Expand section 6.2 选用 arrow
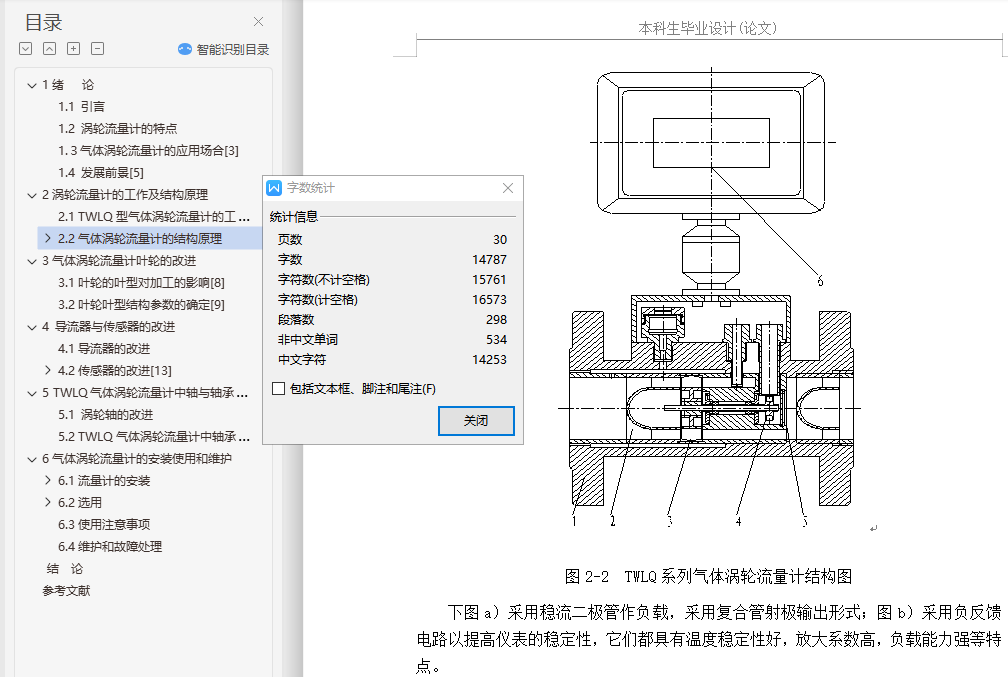This screenshot has width=1008, height=677. click(x=48, y=502)
